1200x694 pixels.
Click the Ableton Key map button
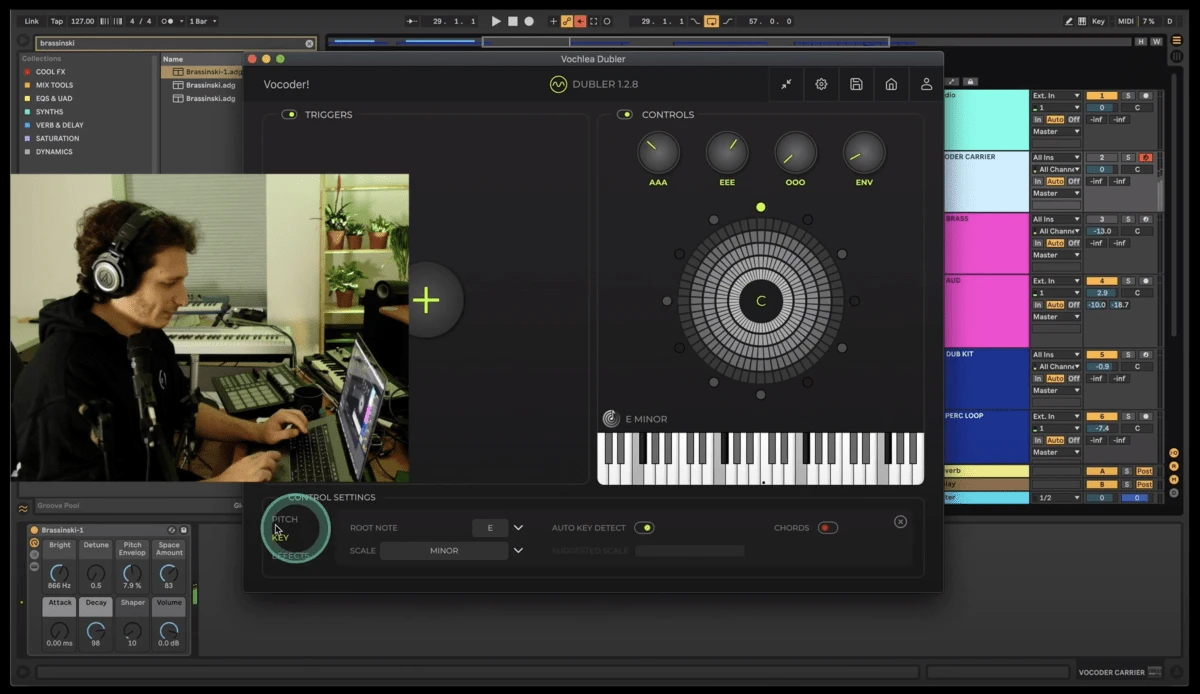[x=1098, y=21]
